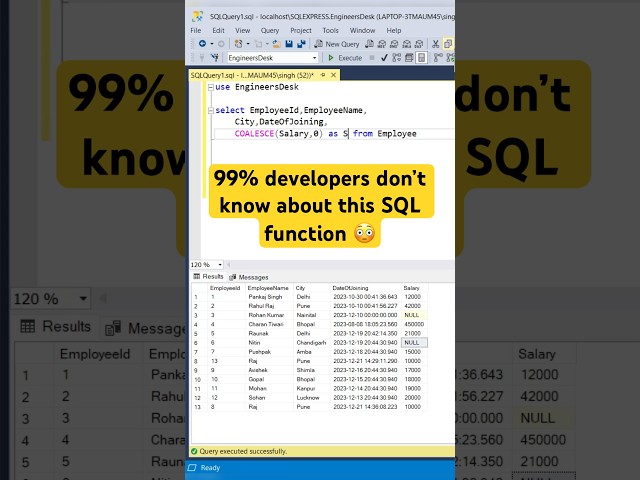Select the NULL salary cell for Rohan Kumar
Screen dimensions: 640x480
(x=412, y=315)
